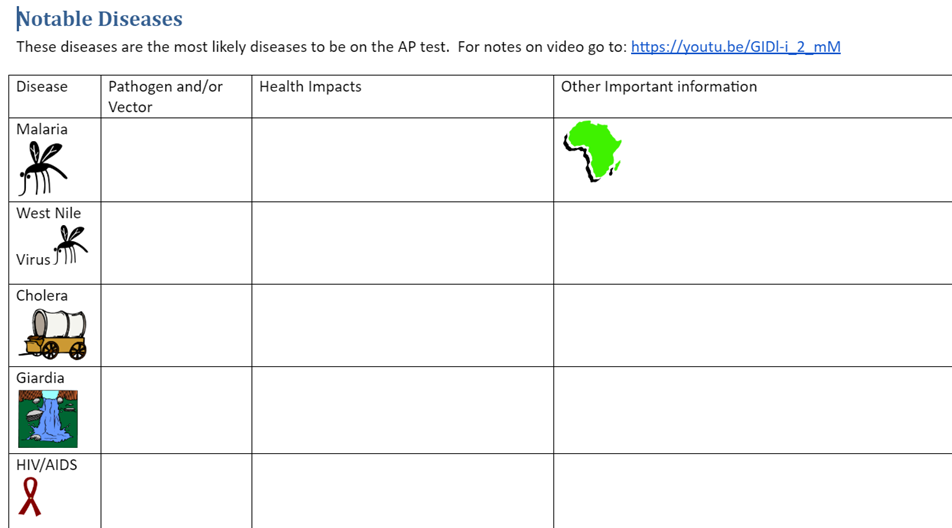The width and height of the screenshot is (952, 528).
Task: Place cursor in Malaria's pathogen cell
Action: pos(176,160)
